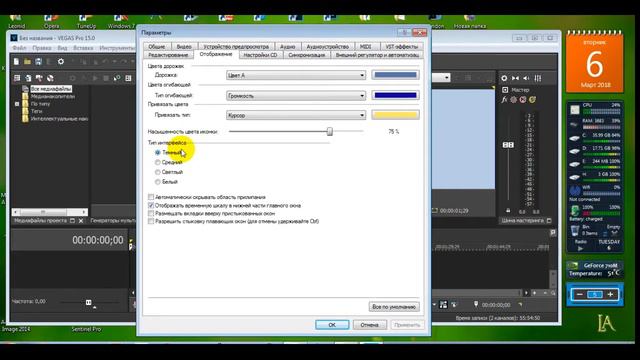Expand the По типу tree node
Screen dimensions: 640x360
tap(17, 104)
